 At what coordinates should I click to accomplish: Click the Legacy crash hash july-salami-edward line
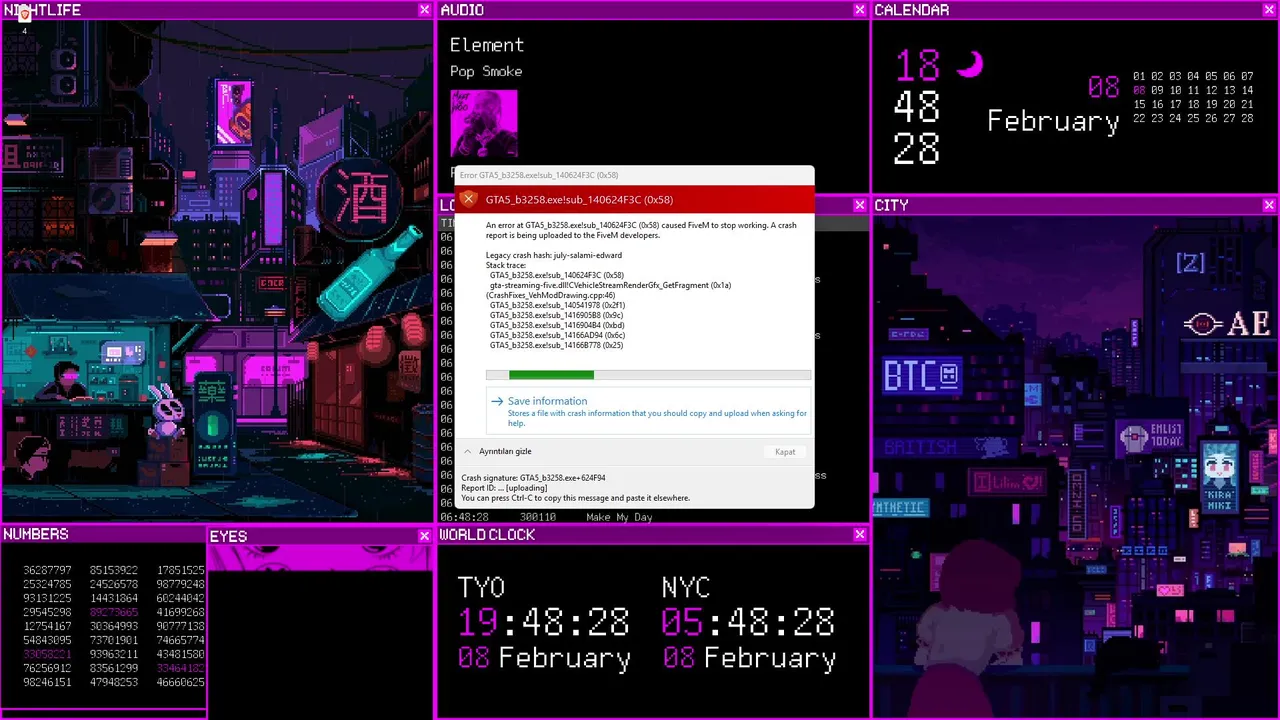[x=554, y=255]
